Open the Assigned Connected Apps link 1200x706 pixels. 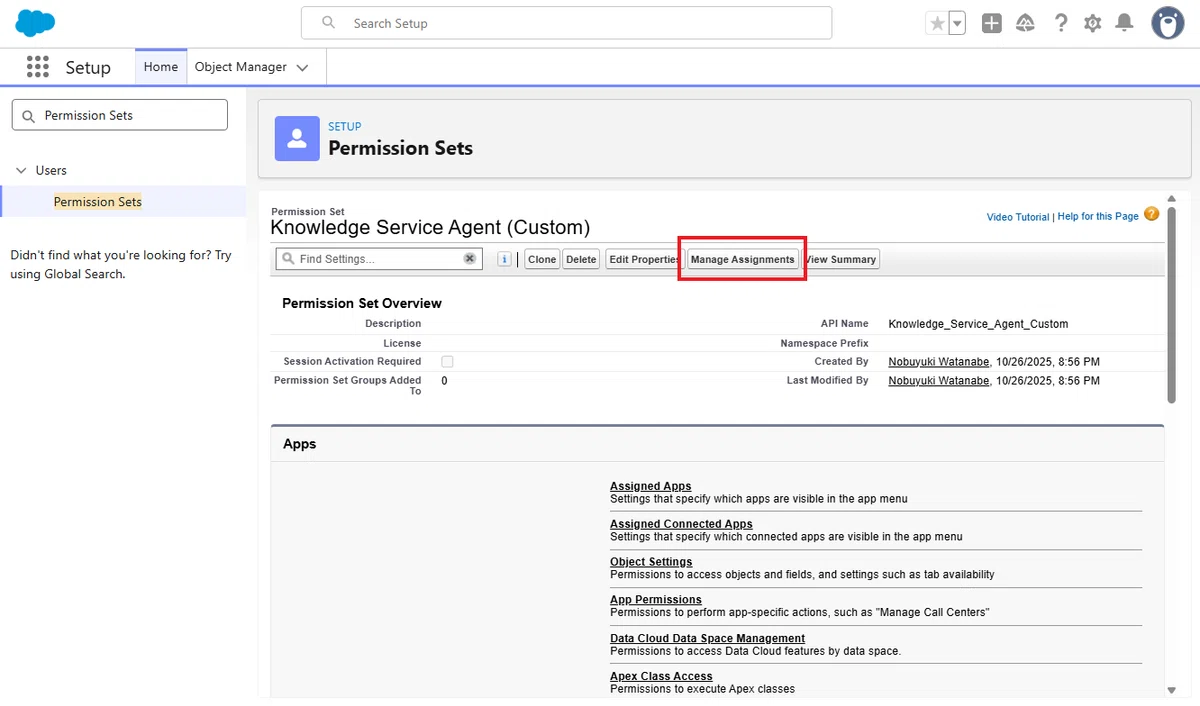click(x=681, y=524)
